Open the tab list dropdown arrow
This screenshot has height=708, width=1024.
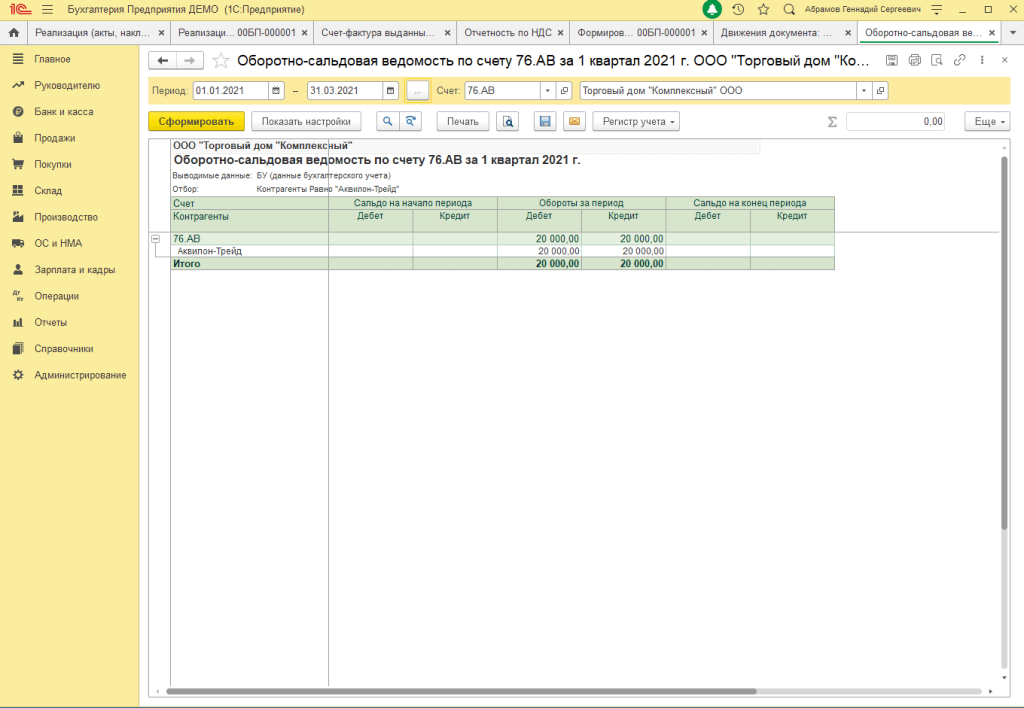pyautogui.click(x=1012, y=33)
